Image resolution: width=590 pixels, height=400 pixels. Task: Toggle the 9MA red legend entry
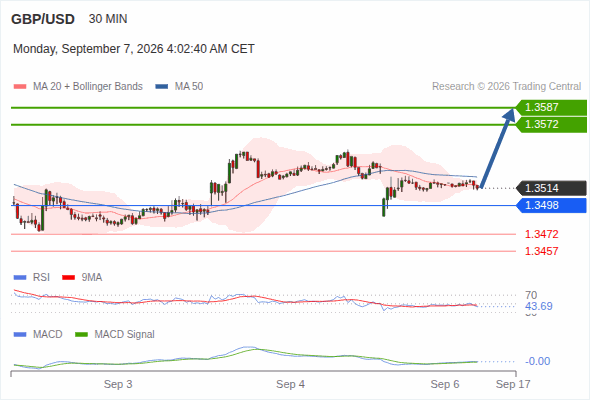82,277
